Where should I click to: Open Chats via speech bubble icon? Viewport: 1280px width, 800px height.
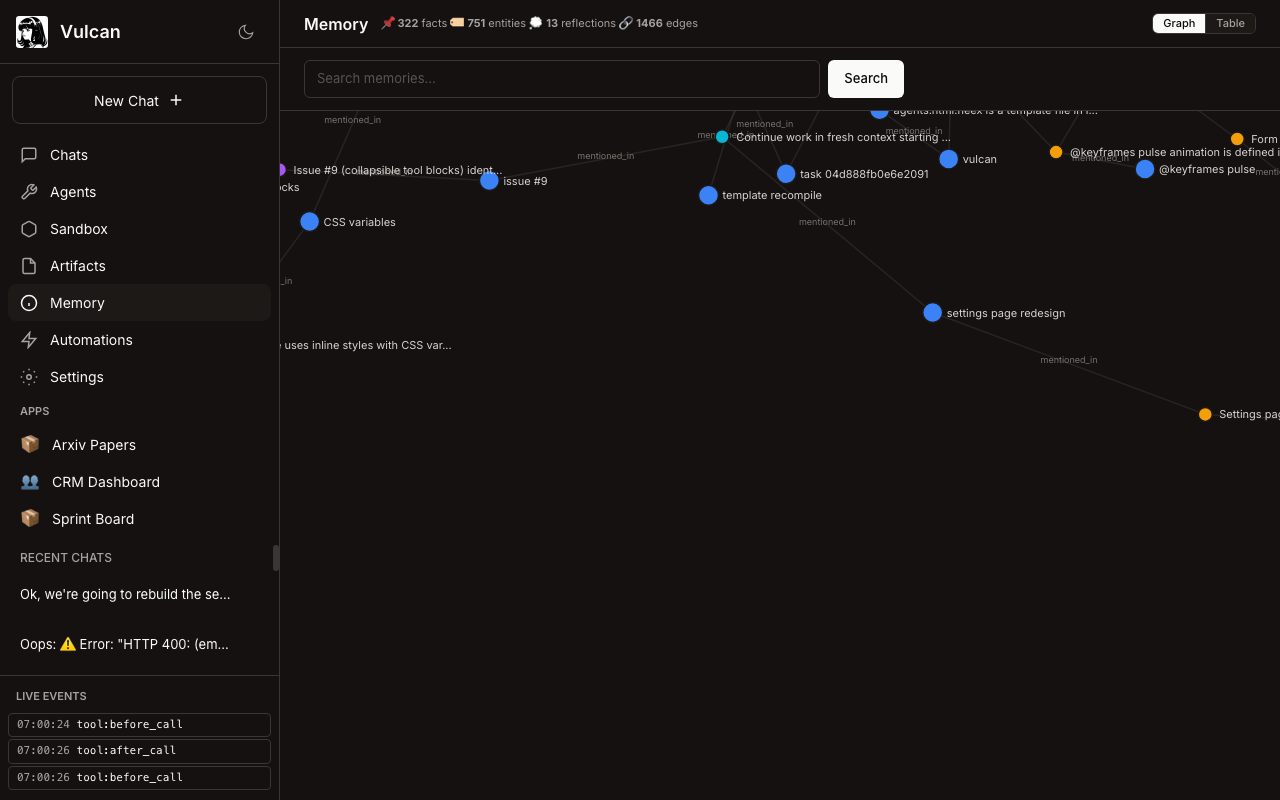(x=29, y=155)
